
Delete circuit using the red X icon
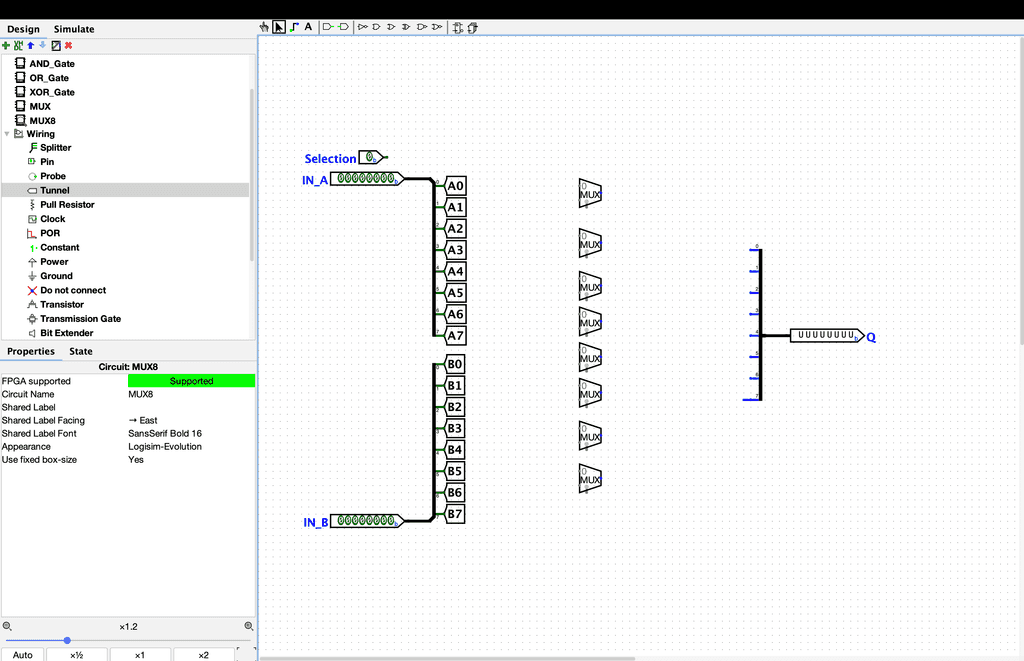(x=68, y=45)
